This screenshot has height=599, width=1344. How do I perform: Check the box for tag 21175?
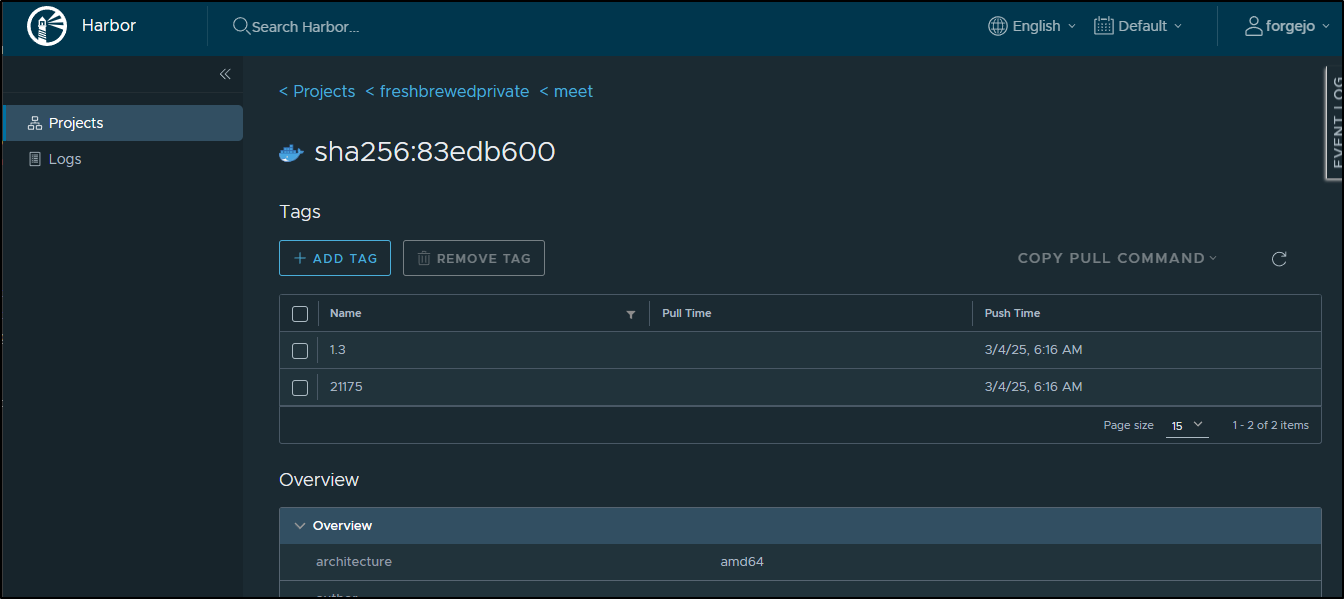tap(300, 388)
